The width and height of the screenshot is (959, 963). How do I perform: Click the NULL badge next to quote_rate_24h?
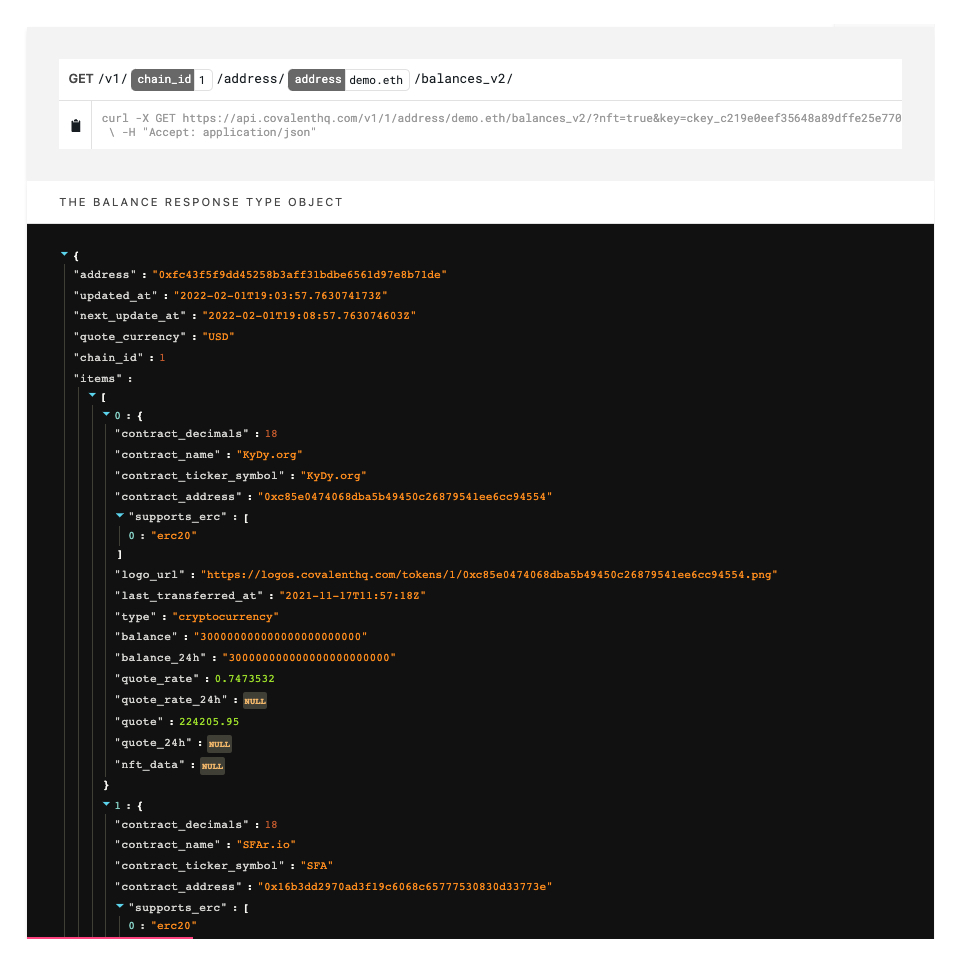[255, 701]
